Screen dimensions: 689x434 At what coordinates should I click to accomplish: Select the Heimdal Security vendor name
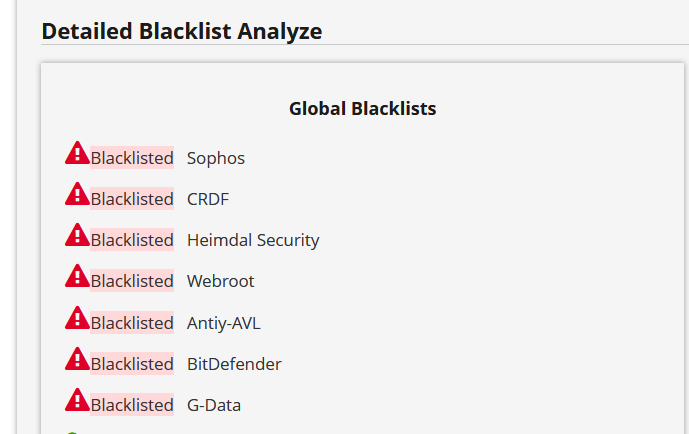pyautogui.click(x=253, y=240)
